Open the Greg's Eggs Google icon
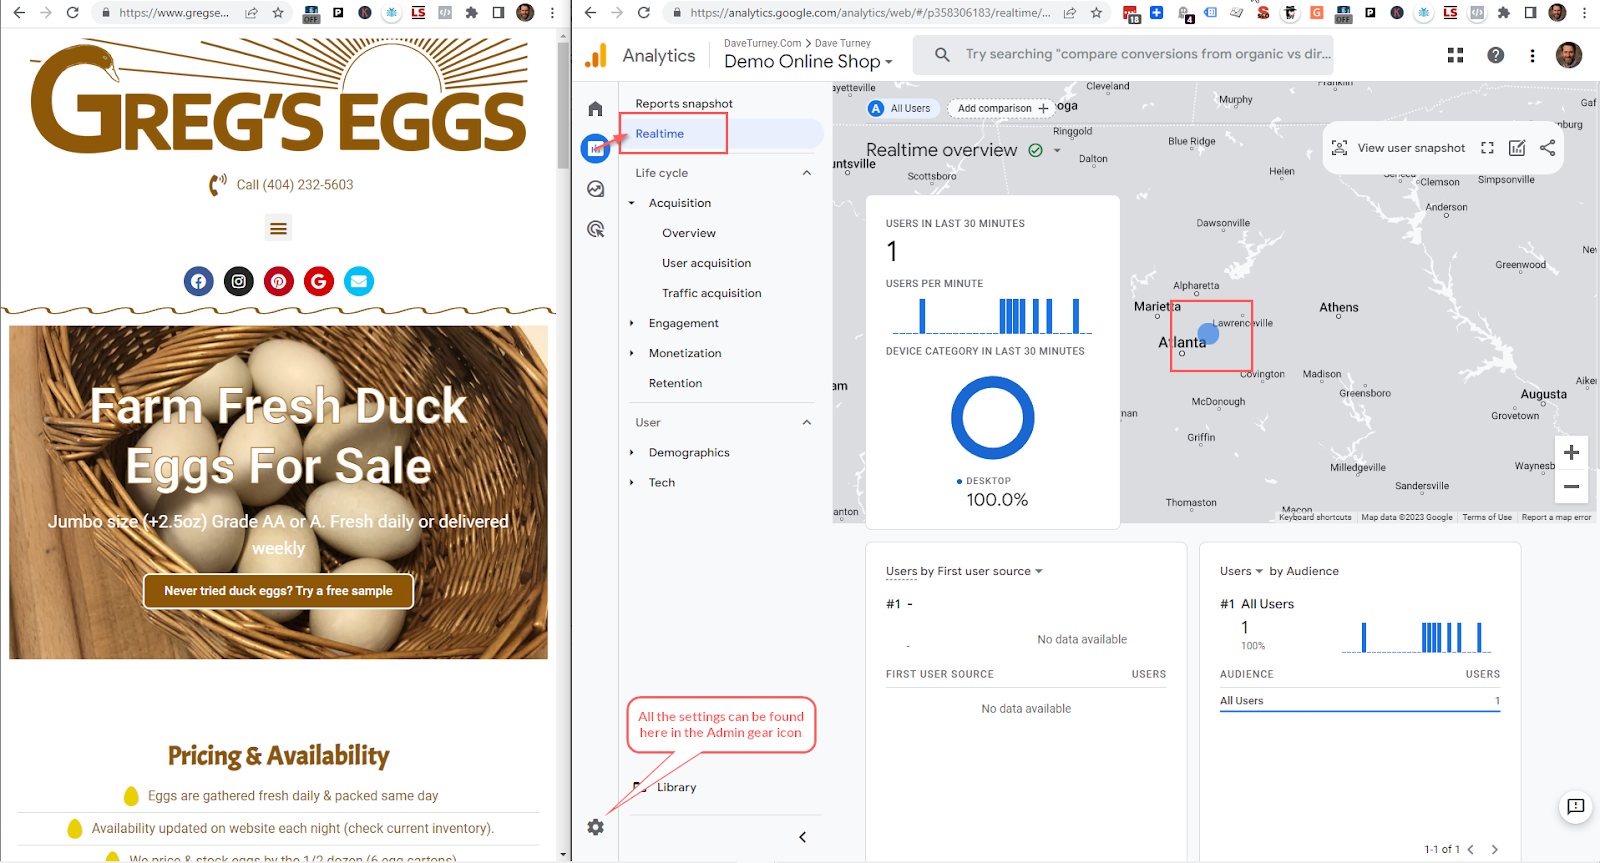 pyautogui.click(x=319, y=281)
